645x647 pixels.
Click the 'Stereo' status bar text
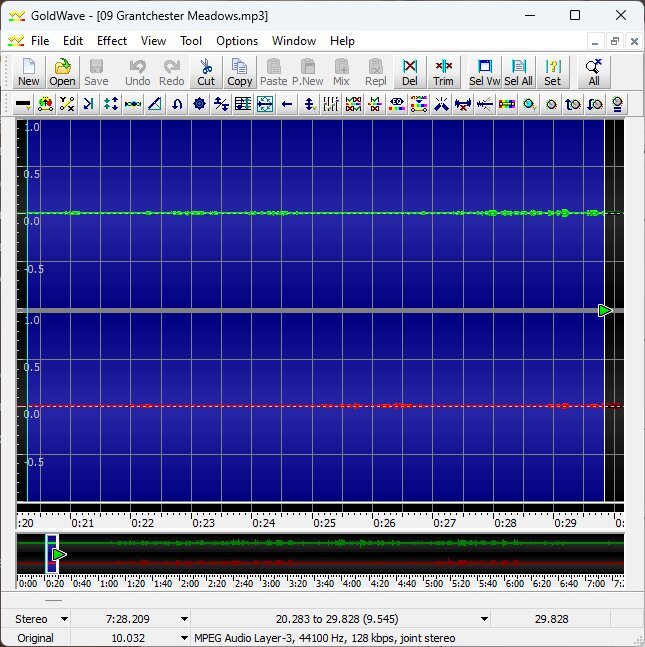[31, 619]
